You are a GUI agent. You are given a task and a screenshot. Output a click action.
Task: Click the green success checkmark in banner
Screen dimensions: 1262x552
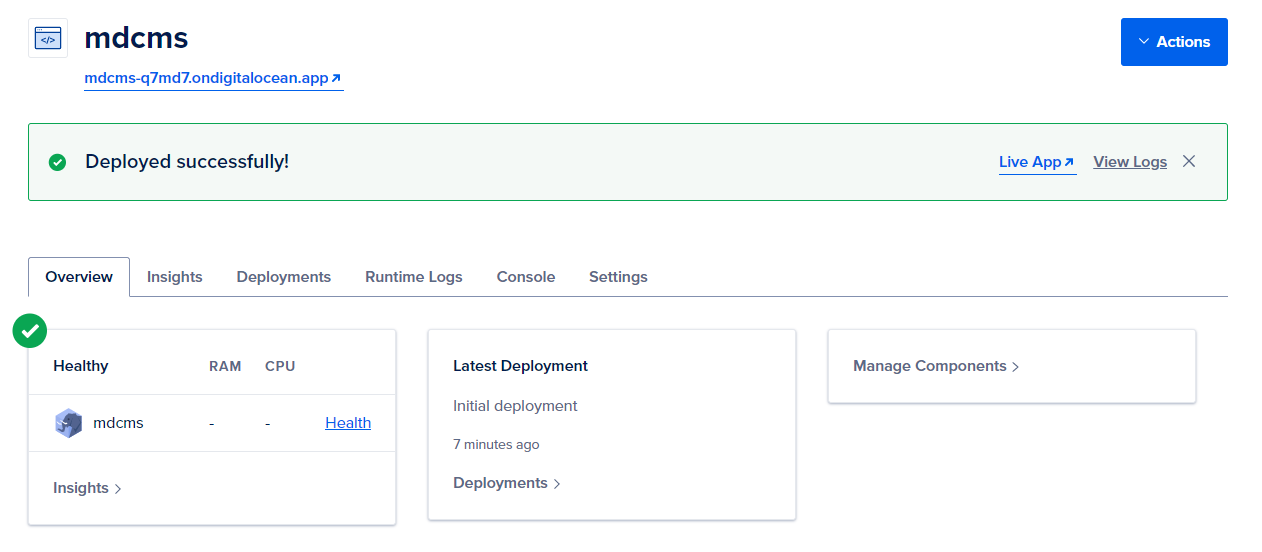click(58, 162)
